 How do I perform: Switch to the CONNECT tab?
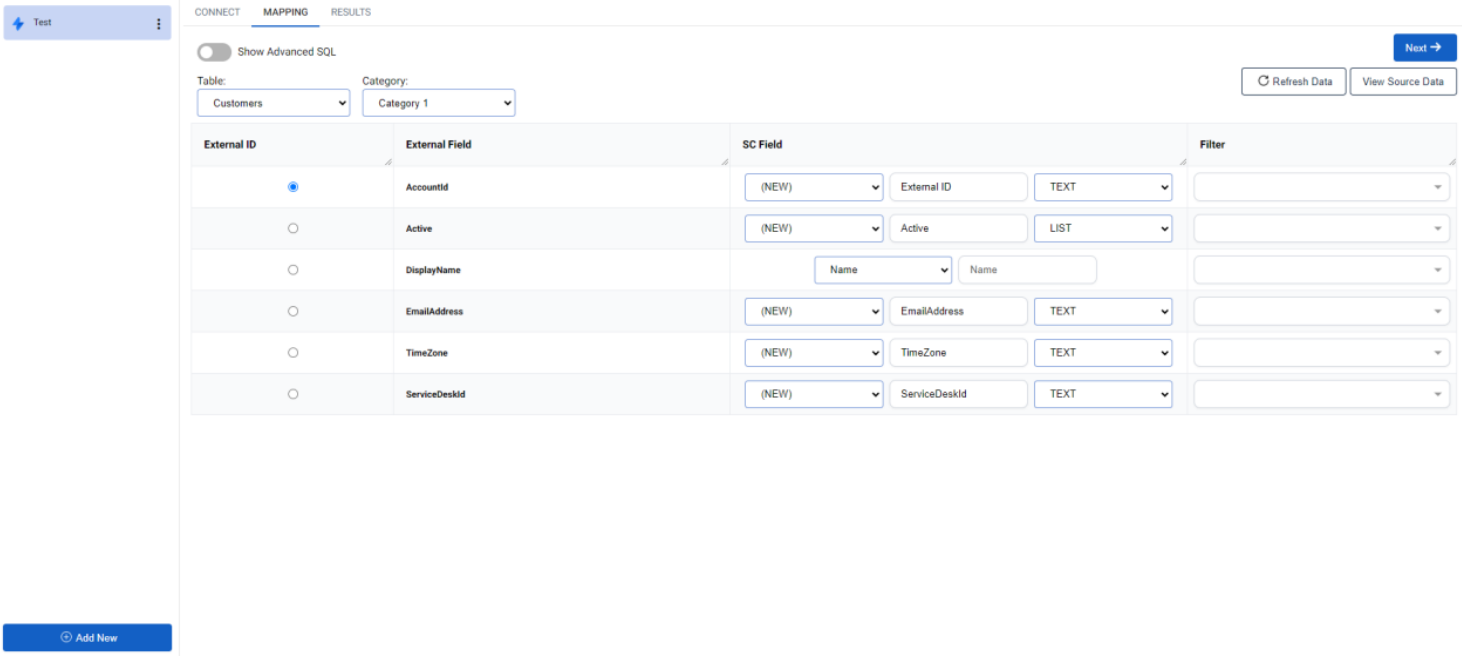pos(217,12)
